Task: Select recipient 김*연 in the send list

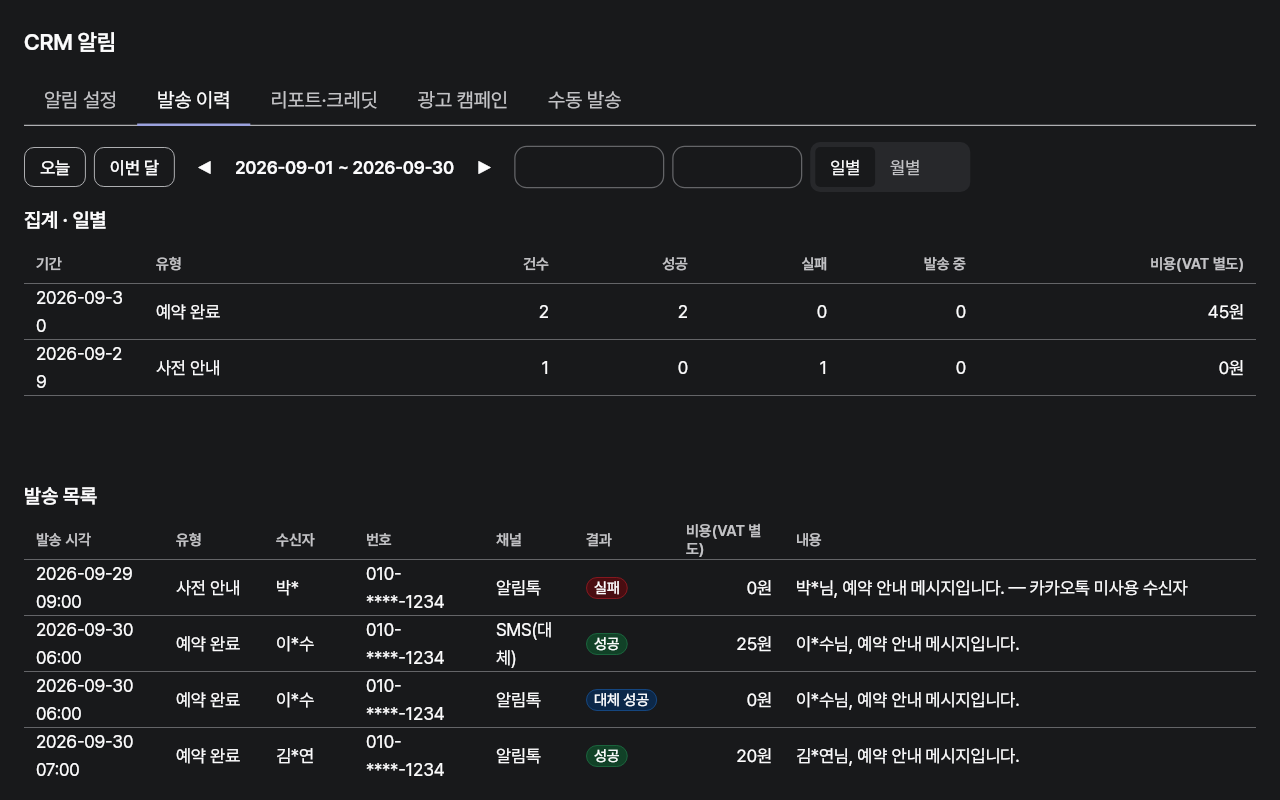Action: (x=295, y=756)
